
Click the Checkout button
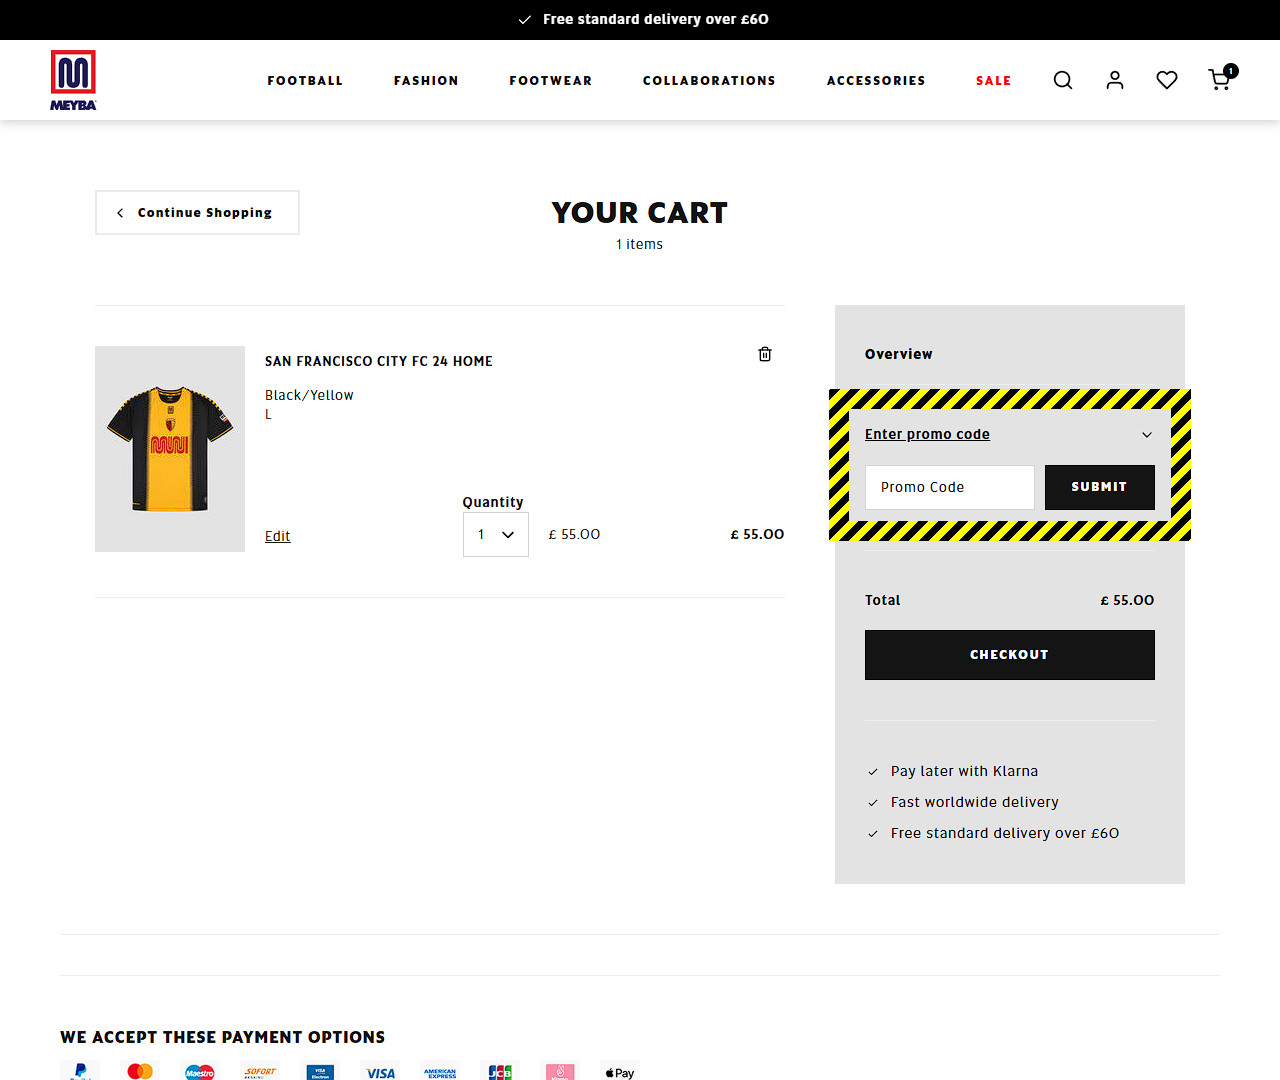pos(1010,655)
